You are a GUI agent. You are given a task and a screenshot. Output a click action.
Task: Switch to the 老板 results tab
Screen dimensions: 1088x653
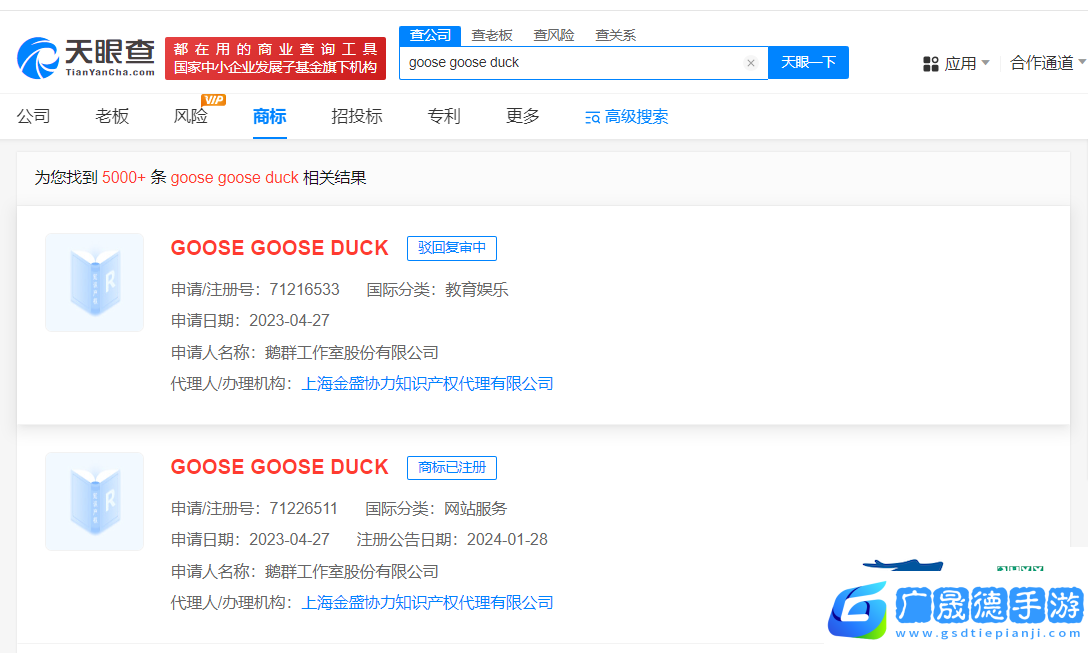pos(112,116)
